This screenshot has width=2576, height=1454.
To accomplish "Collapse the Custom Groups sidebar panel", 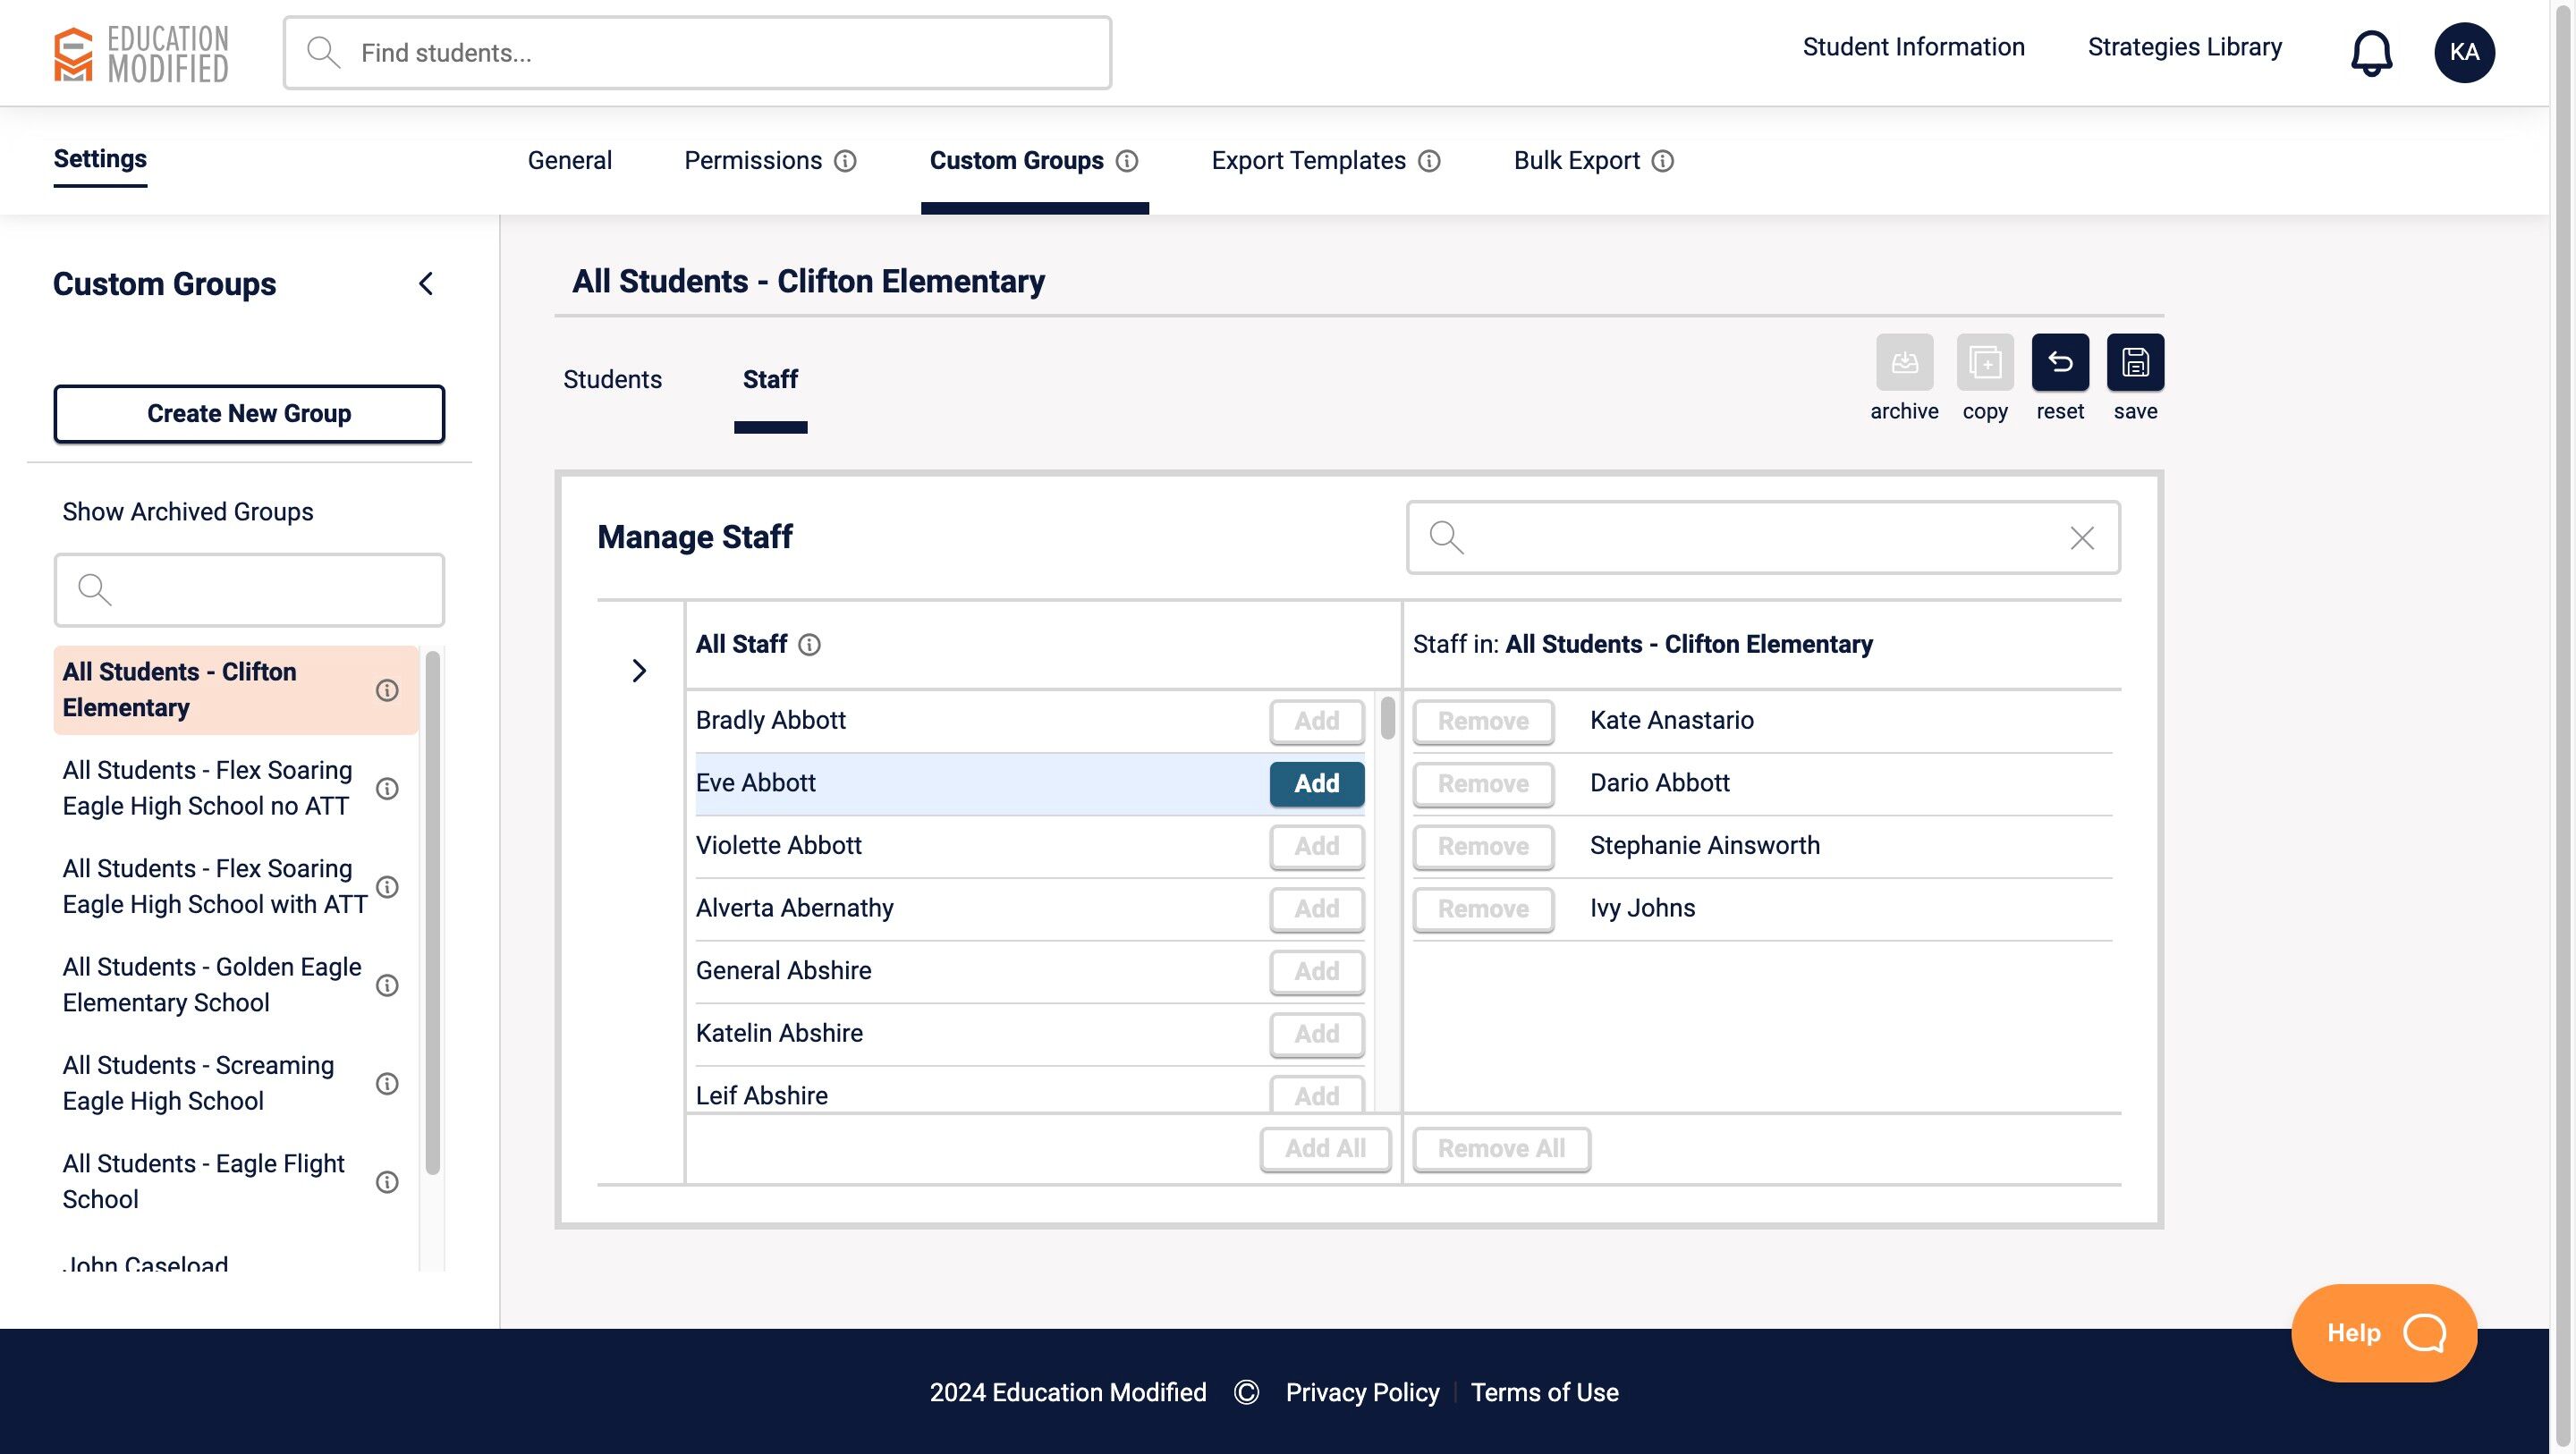I will click(426, 284).
